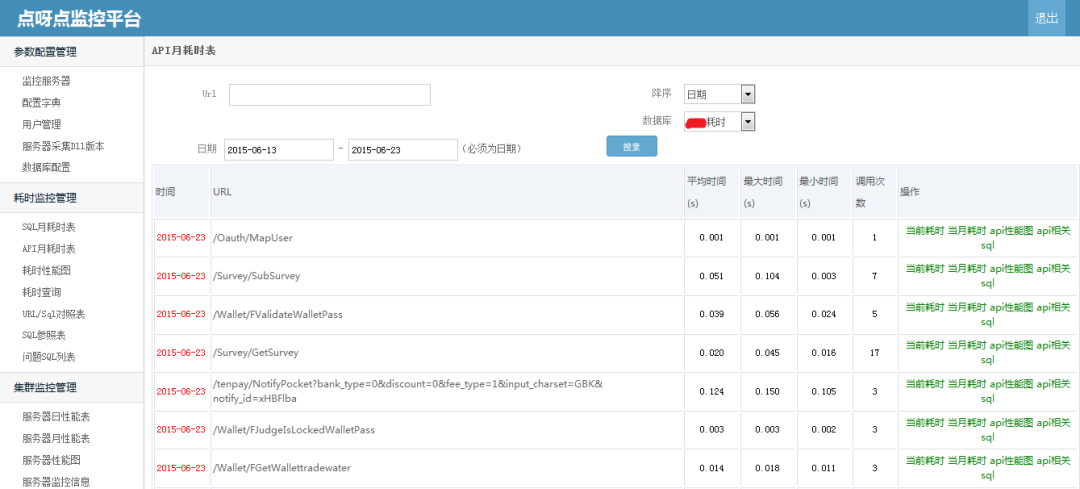Open 耗时查询 sidebar item
This screenshot has width=1080, height=489.
point(41,292)
